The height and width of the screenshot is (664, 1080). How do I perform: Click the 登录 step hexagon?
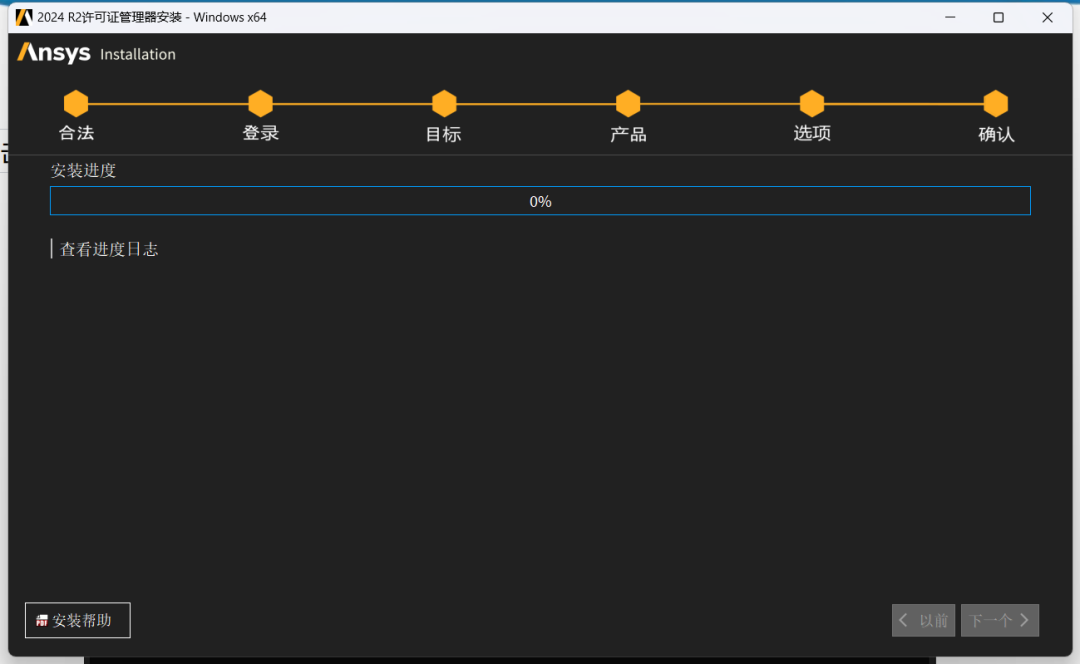[x=260, y=103]
